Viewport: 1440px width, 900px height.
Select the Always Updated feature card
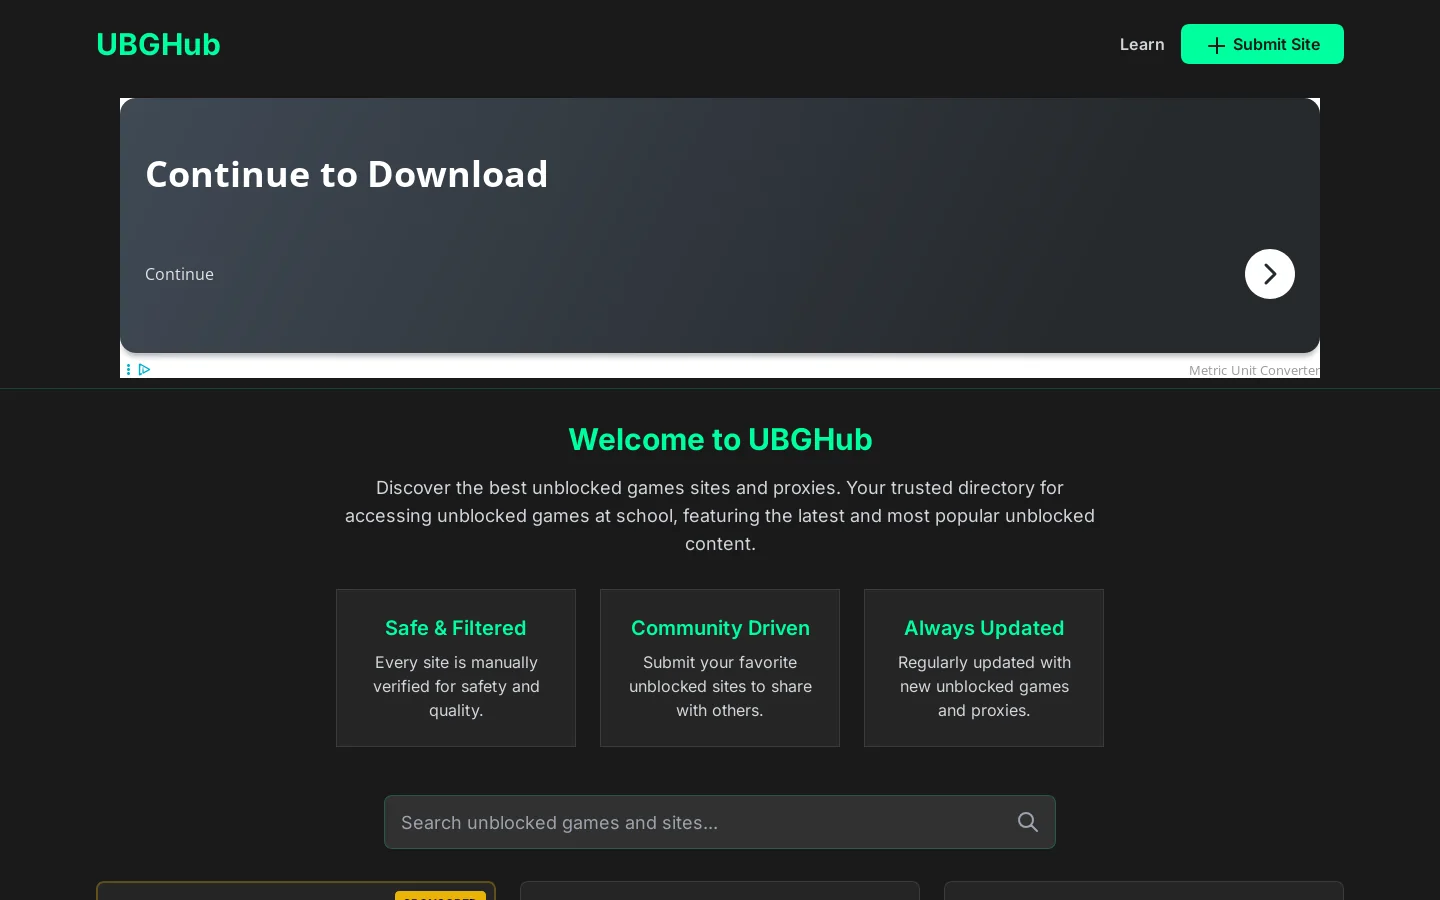984,668
